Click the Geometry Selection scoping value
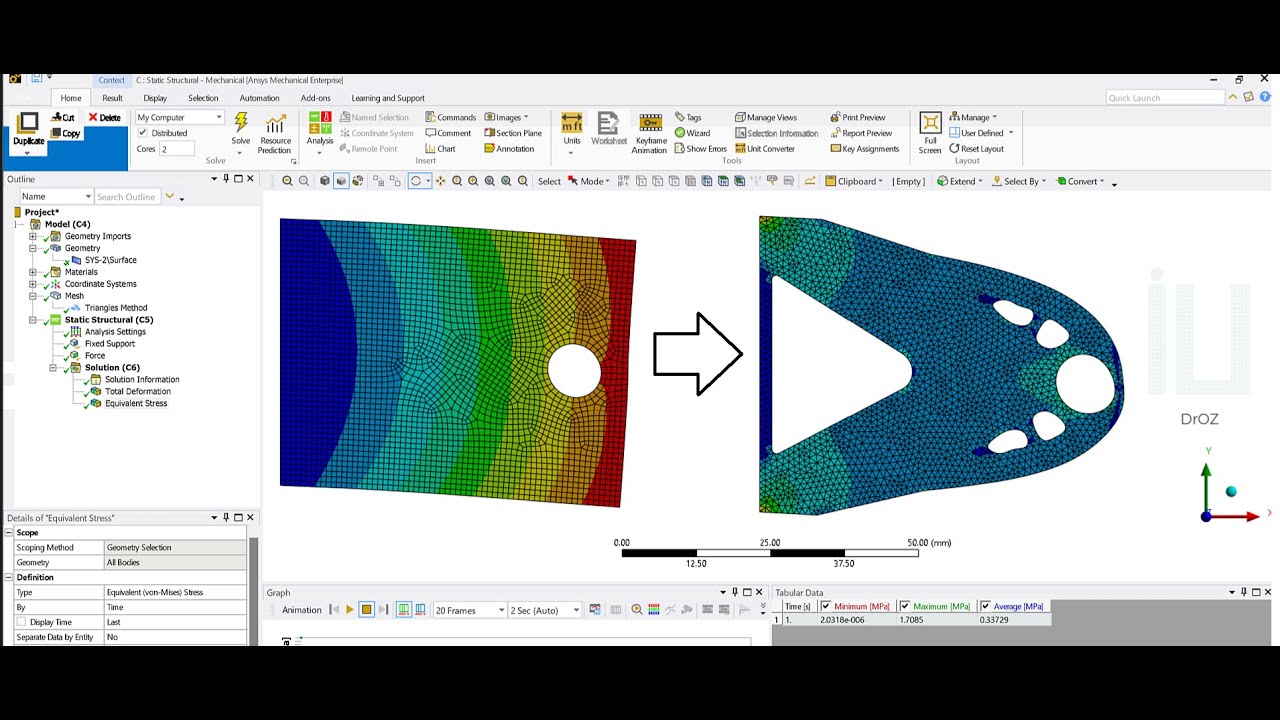The image size is (1280, 720). coord(175,548)
